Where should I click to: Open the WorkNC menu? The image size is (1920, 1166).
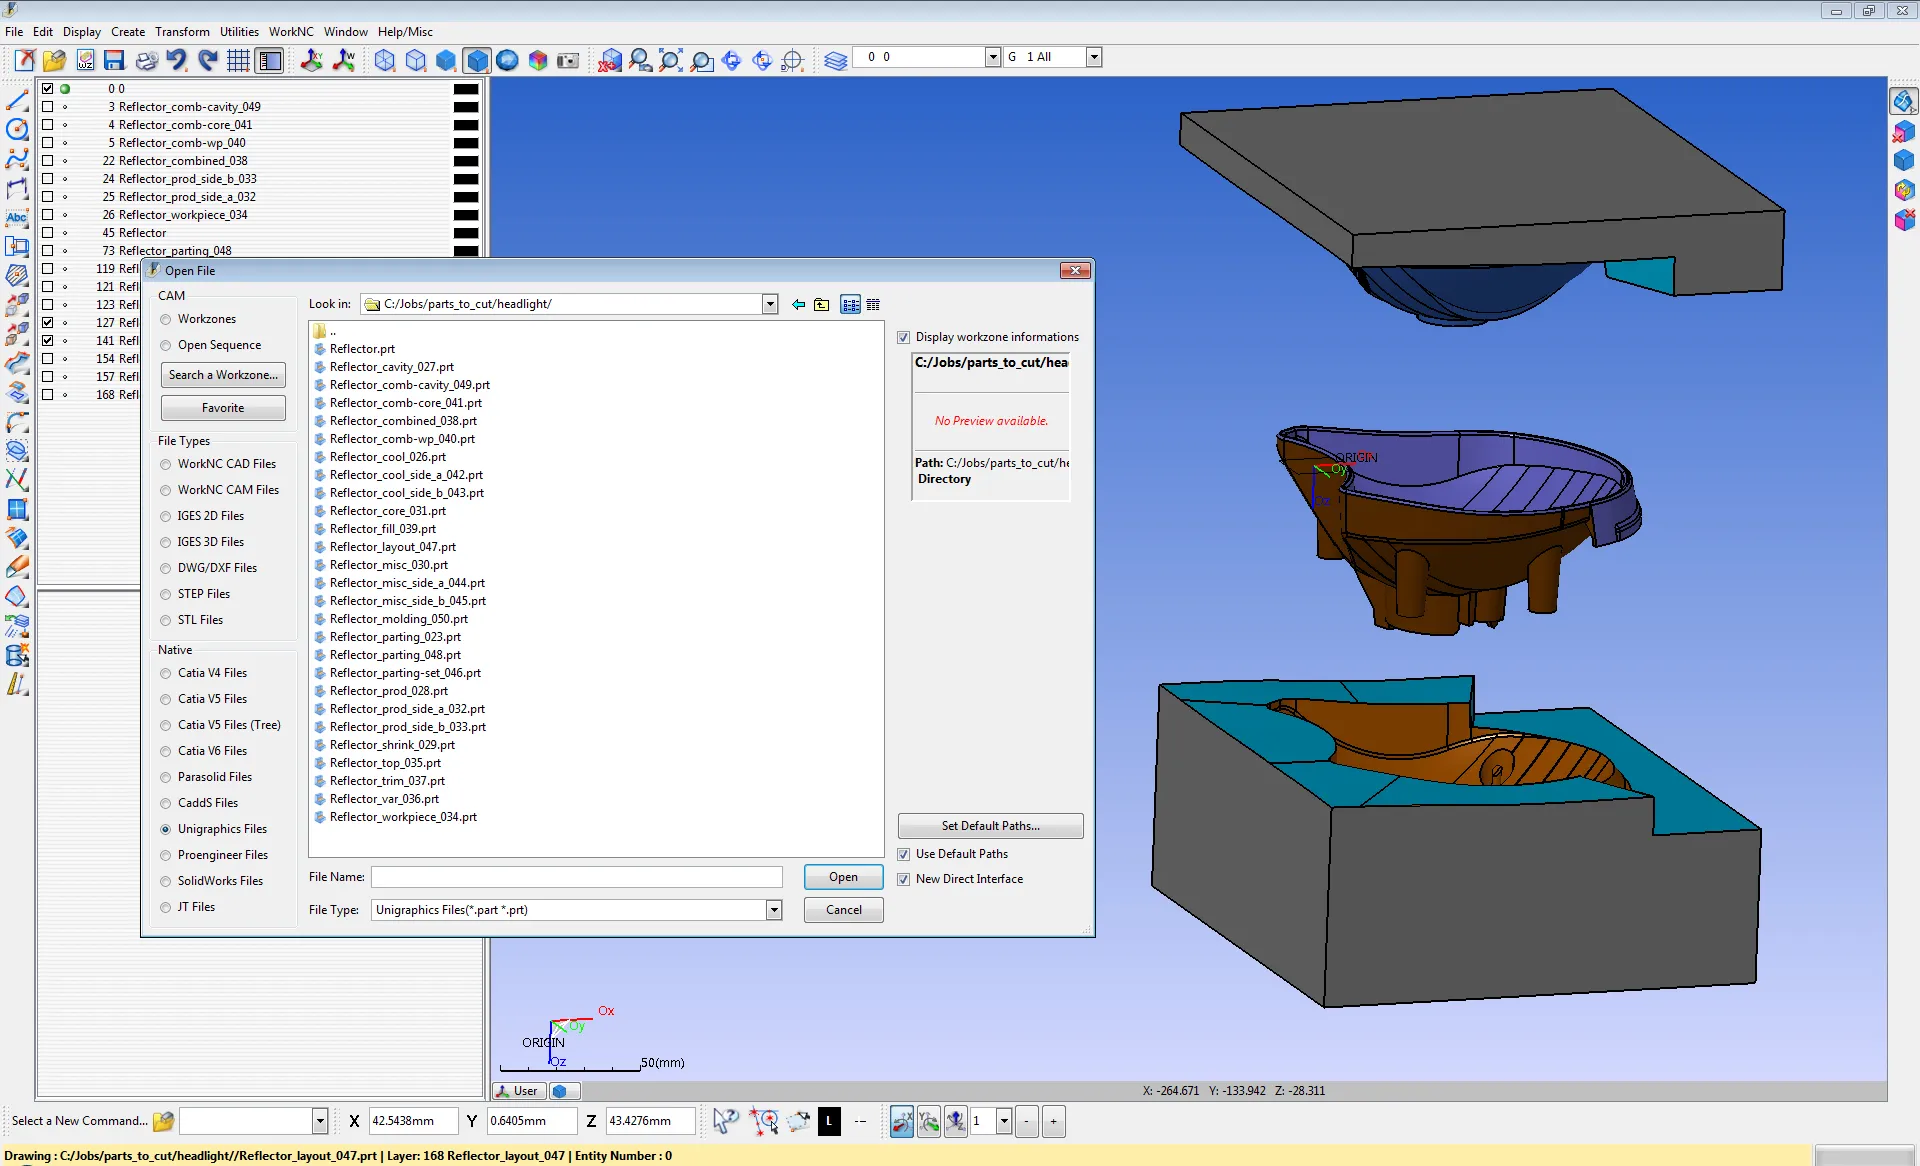(x=290, y=32)
